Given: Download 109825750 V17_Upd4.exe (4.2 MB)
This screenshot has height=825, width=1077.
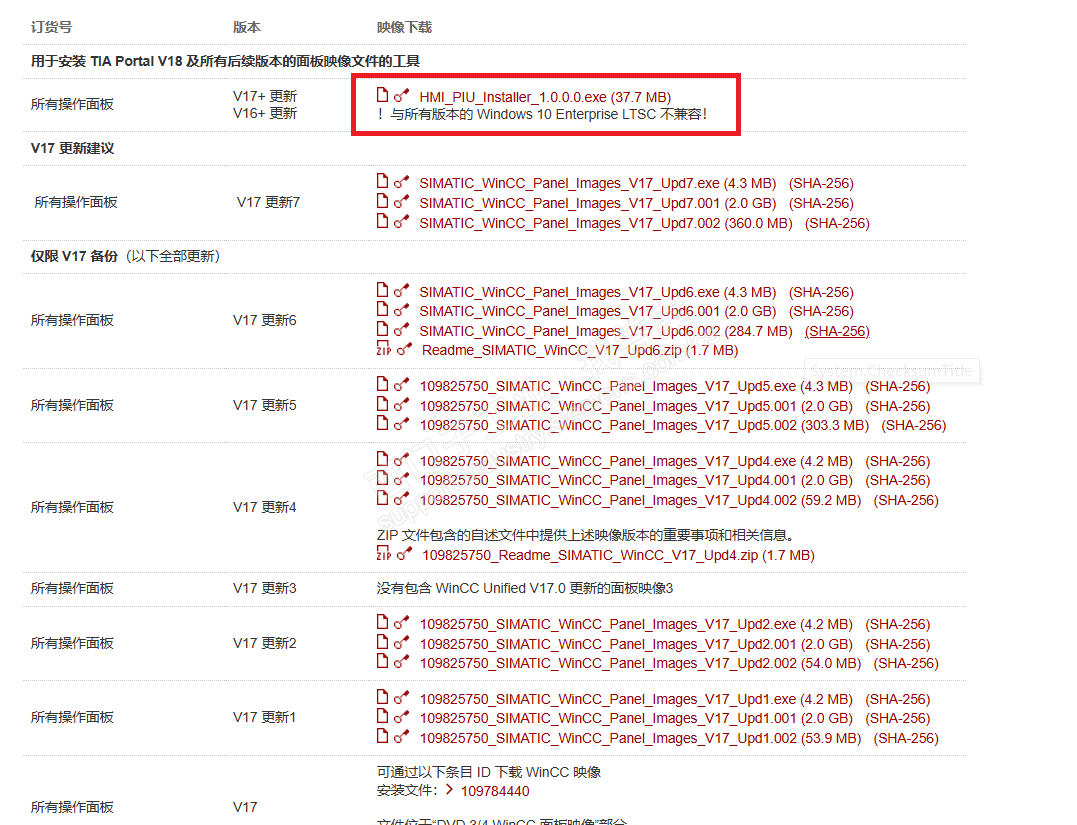Looking at the screenshot, I should click(x=636, y=461).
